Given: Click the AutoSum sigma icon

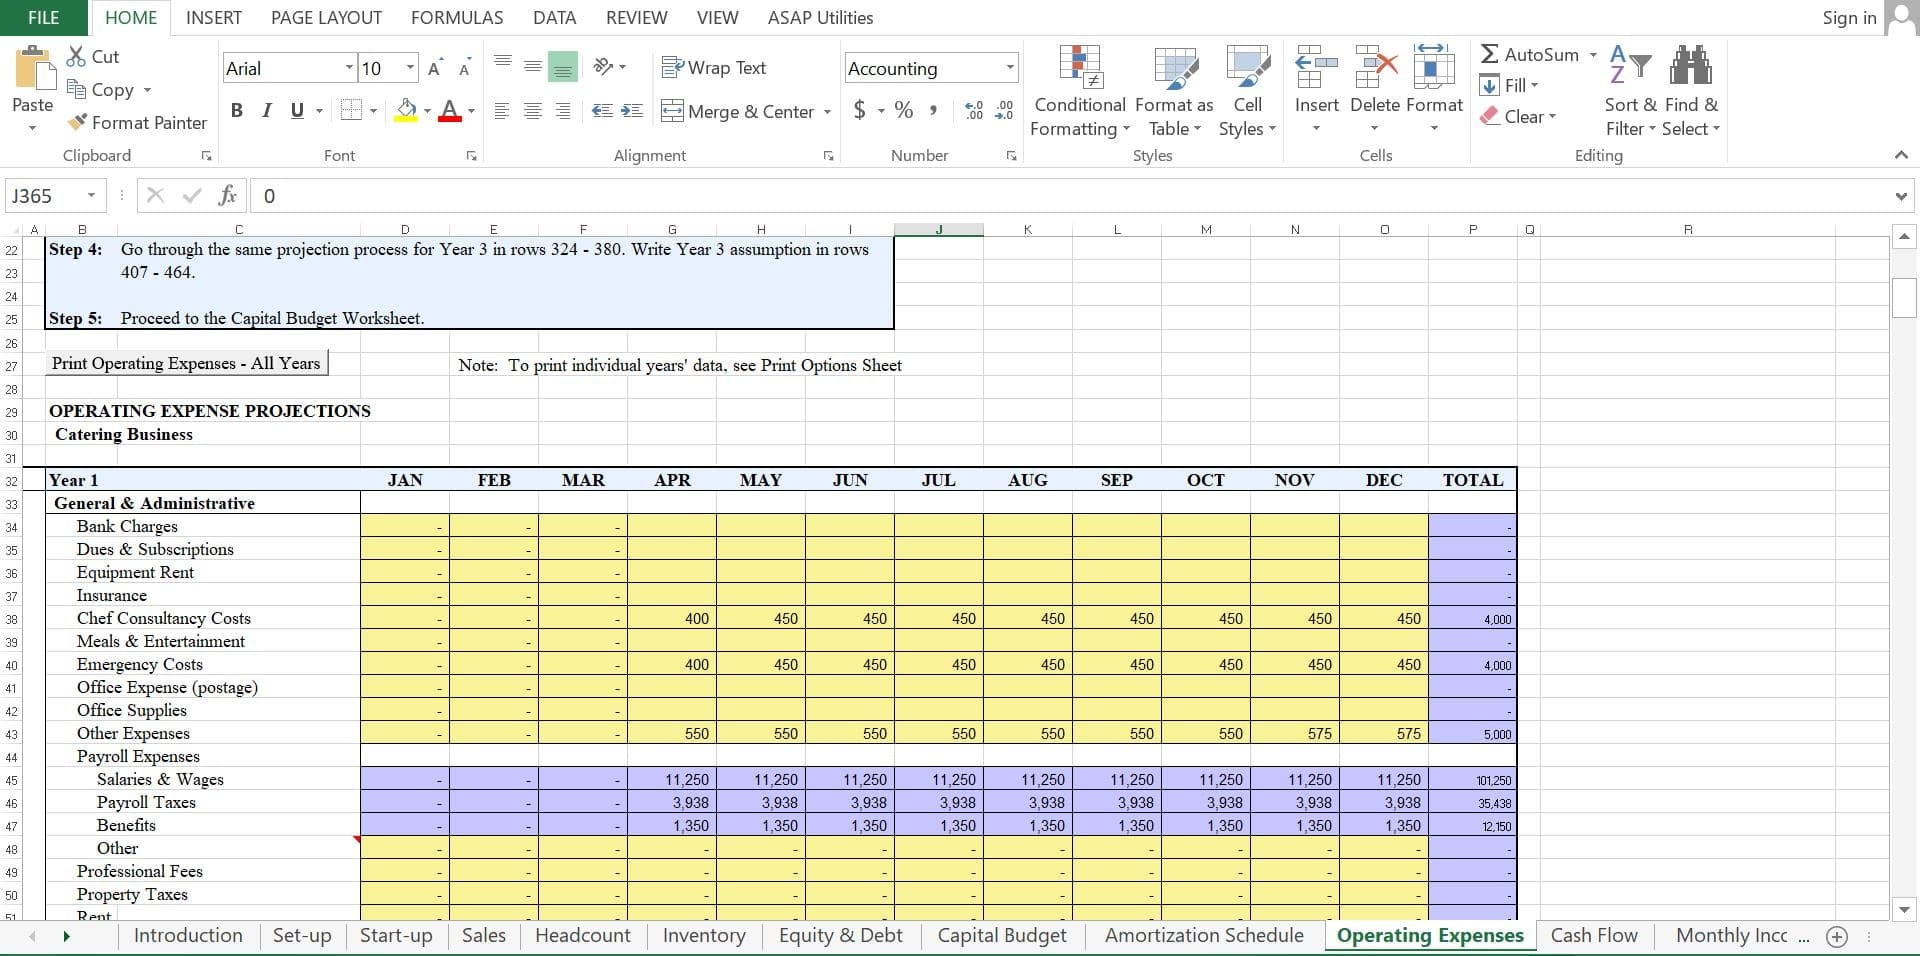Looking at the screenshot, I should click(1490, 55).
